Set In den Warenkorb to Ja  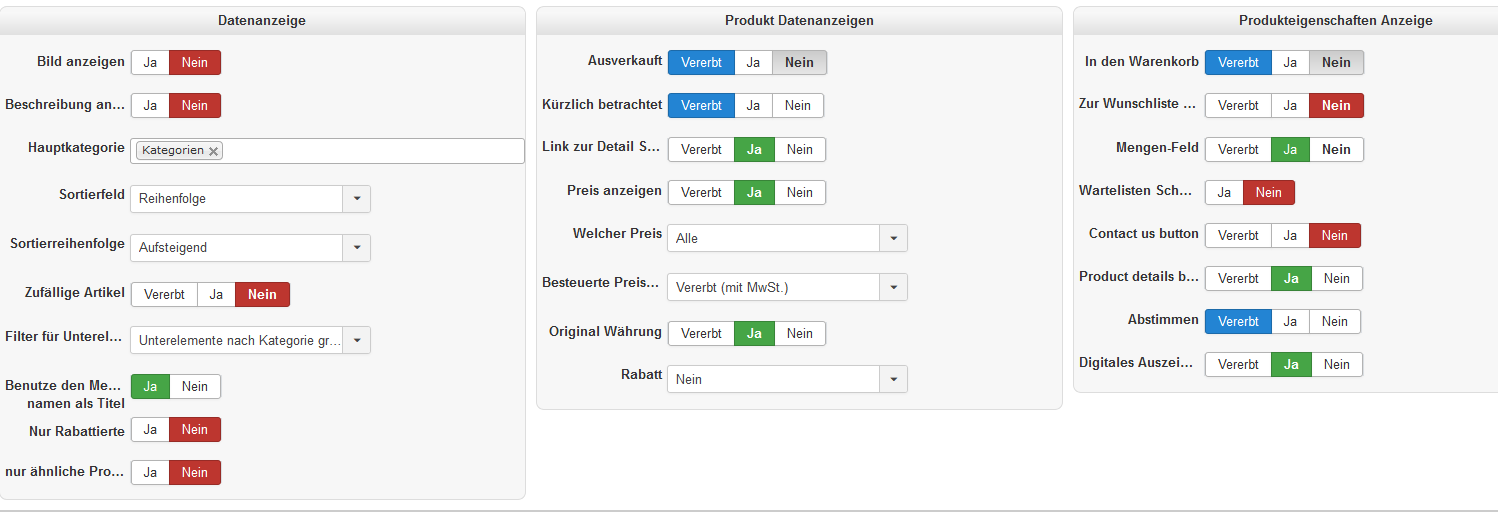pyautogui.click(x=1290, y=63)
